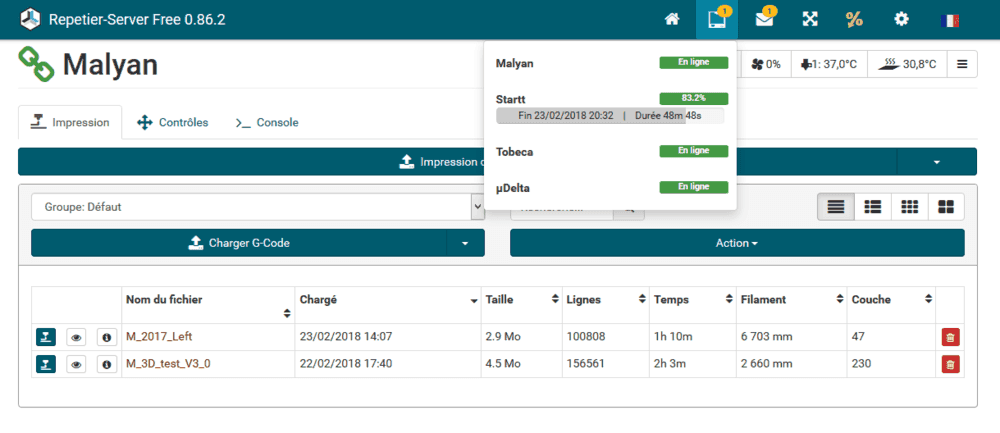Toggle the printer list monitor icon

tap(717, 20)
